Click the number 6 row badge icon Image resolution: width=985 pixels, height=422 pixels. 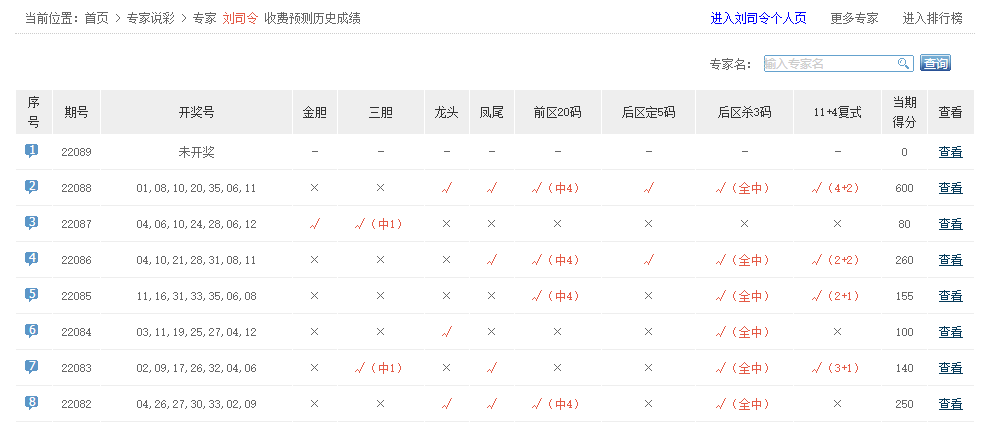[33, 331]
